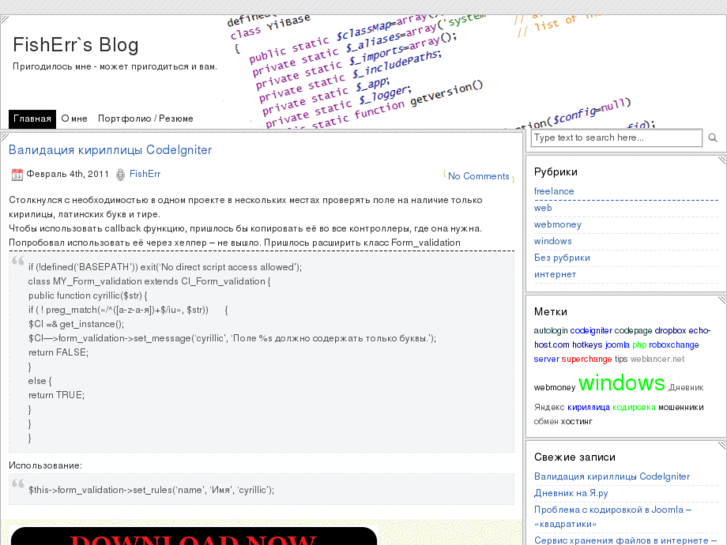Image resolution: width=727 pixels, height=545 pixels.
Task: Click the red superchange tag
Action: (x=587, y=359)
